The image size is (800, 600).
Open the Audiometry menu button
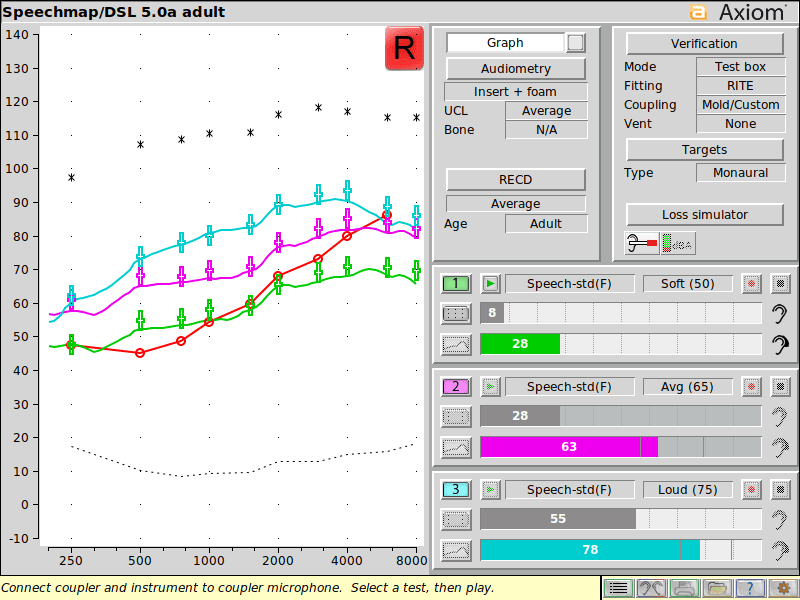point(516,68)
